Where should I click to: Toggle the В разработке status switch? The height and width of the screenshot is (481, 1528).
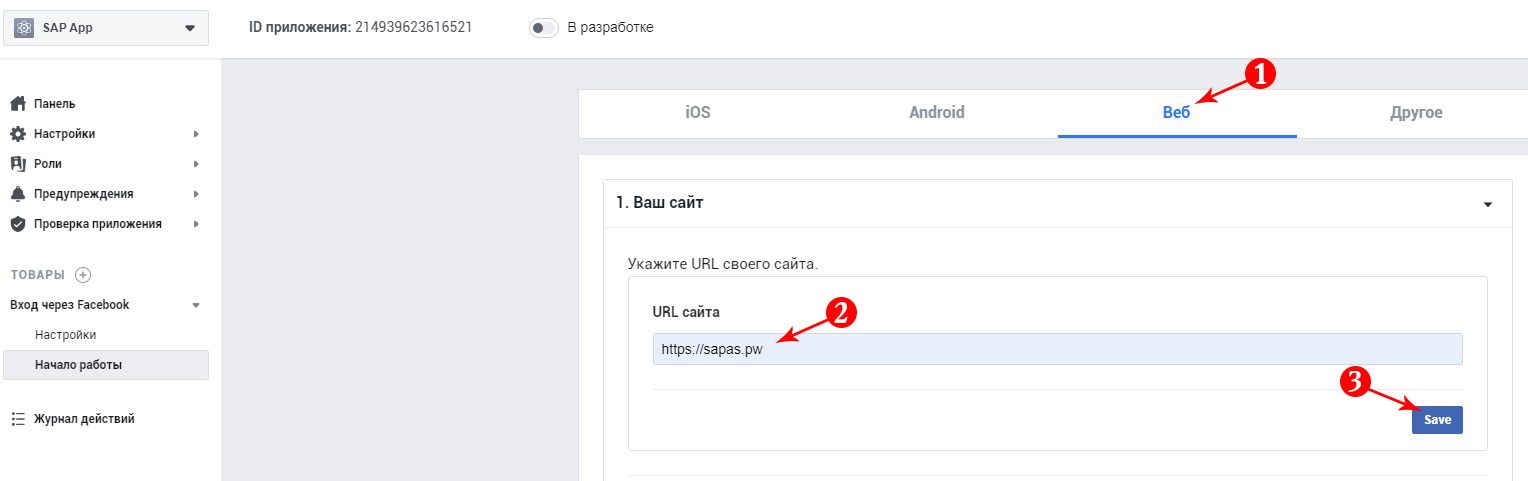(x=543, y=28)
